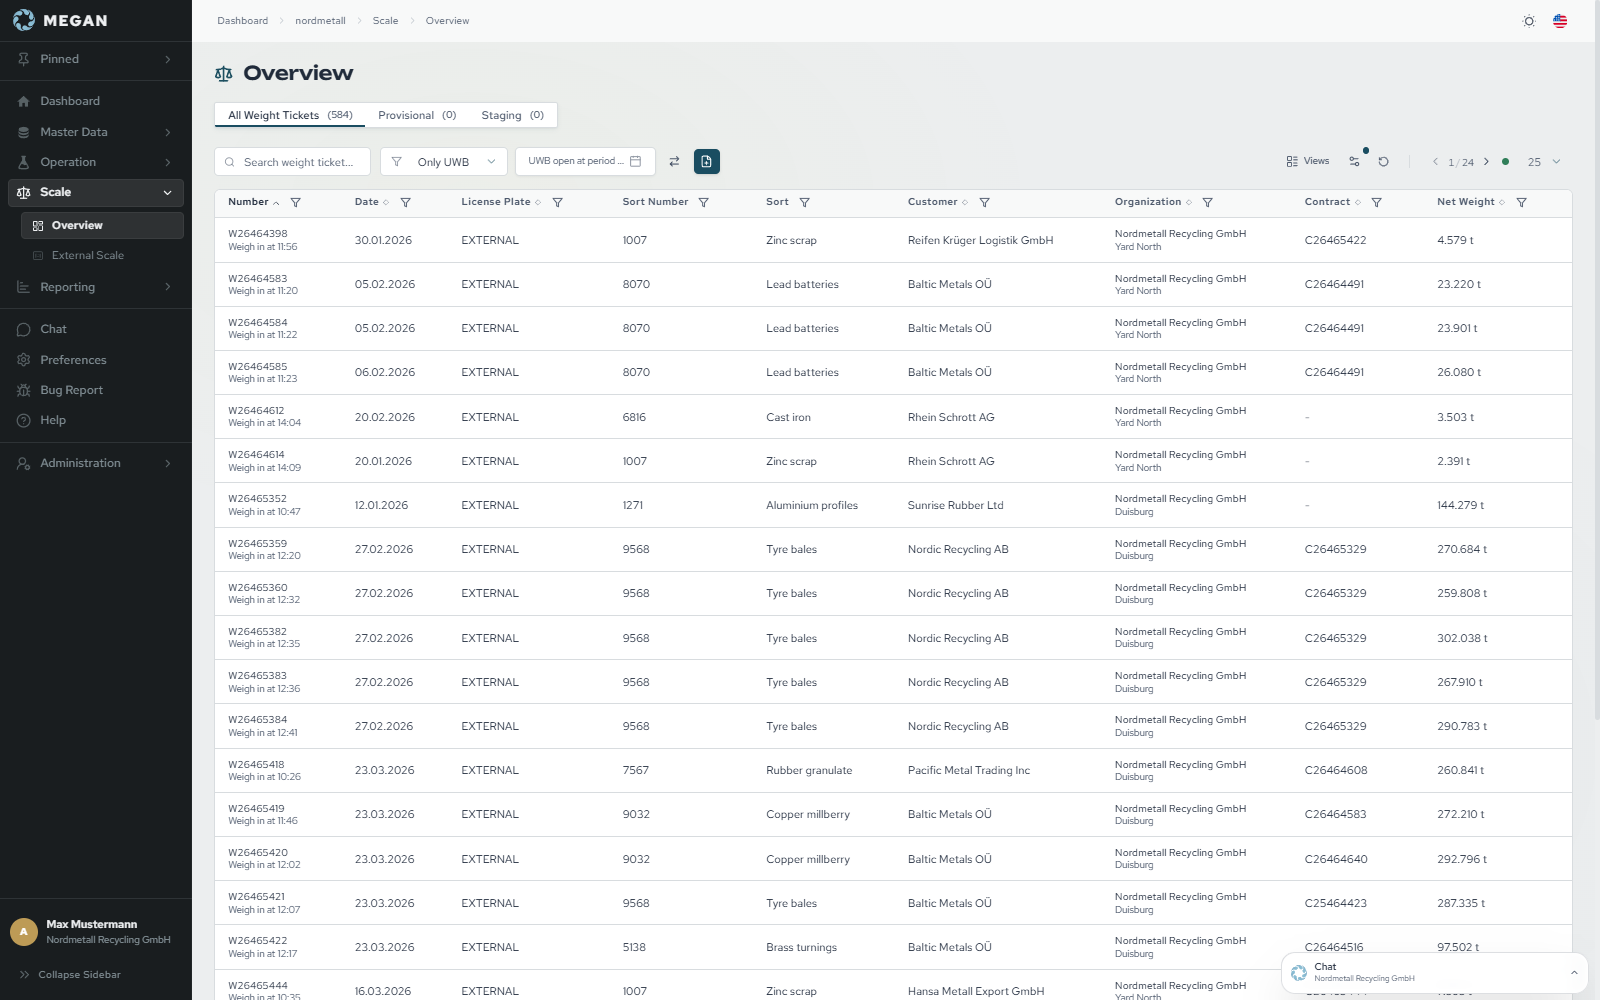
Task: Click the swap arrows icon beside period field
Action: (674, 161)
